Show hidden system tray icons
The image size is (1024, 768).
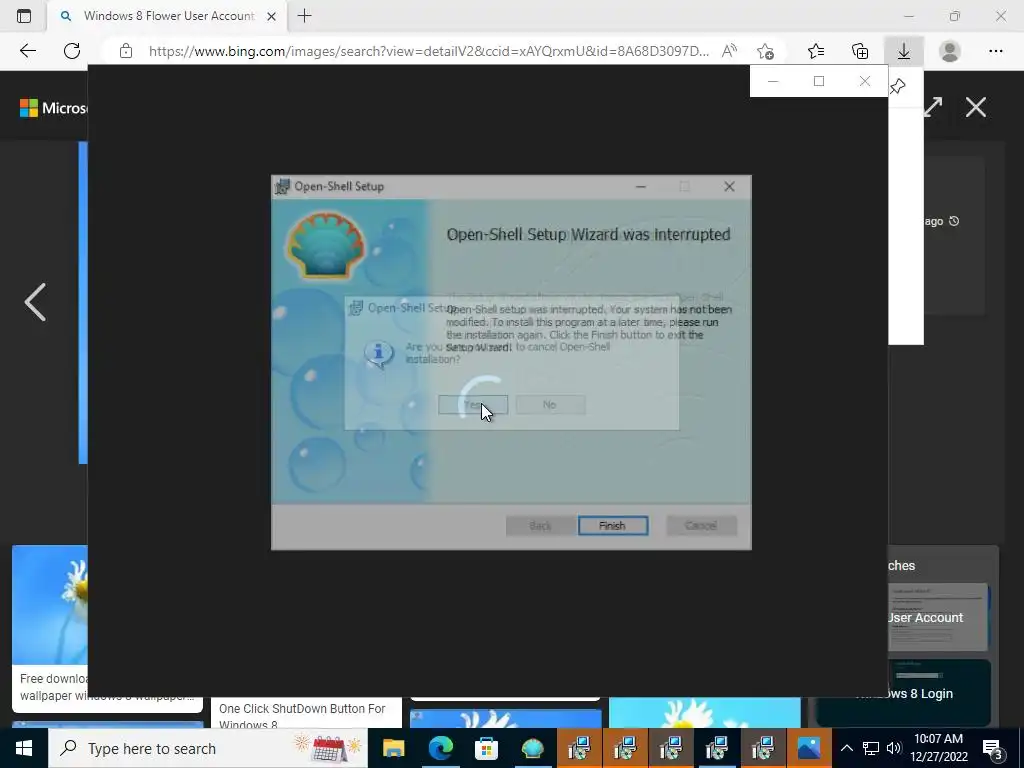pyautogui.click(x=846, y=748)
